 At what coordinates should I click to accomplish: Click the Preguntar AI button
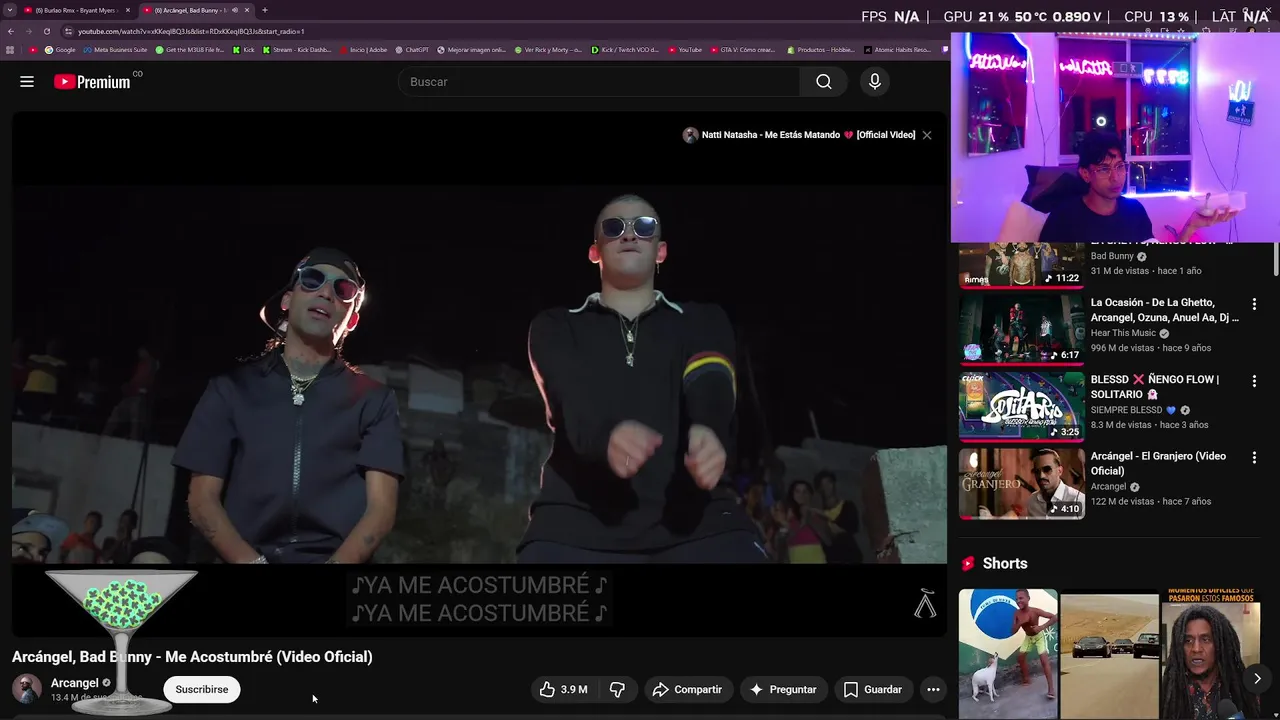783,689
